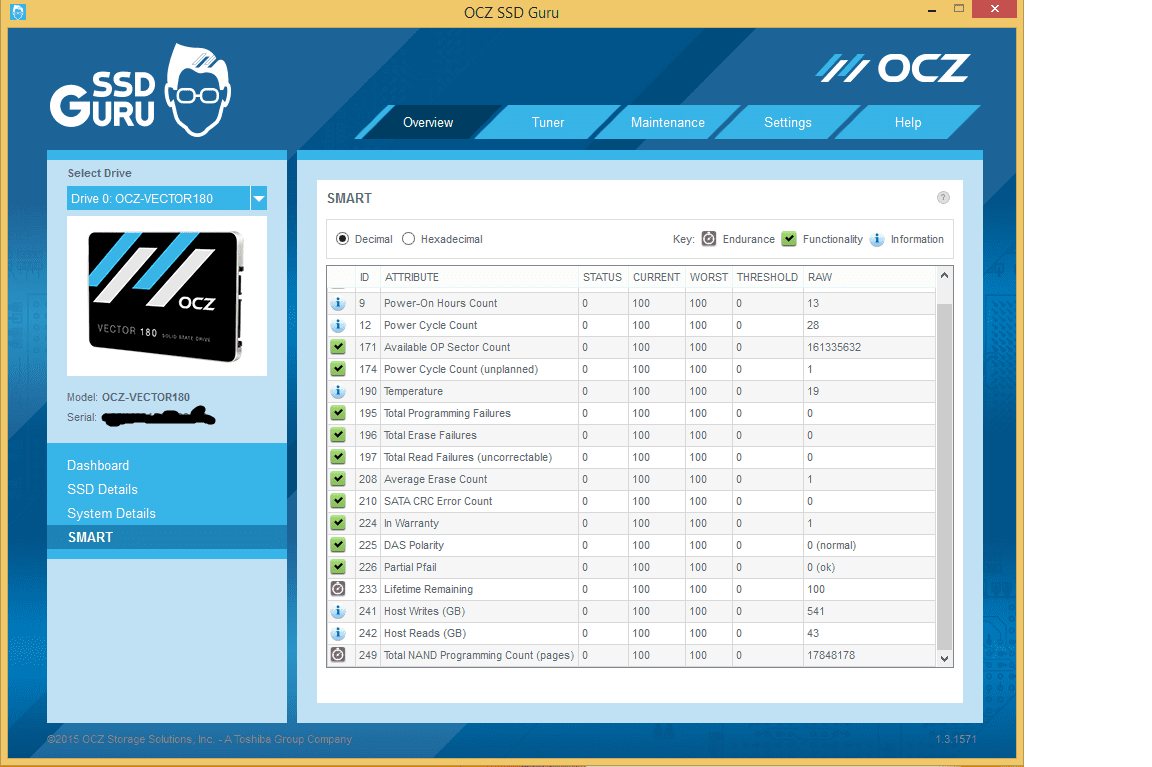Switch to the Overview tab
This screenshot has height=767, width=1152.
pos(428,123)
